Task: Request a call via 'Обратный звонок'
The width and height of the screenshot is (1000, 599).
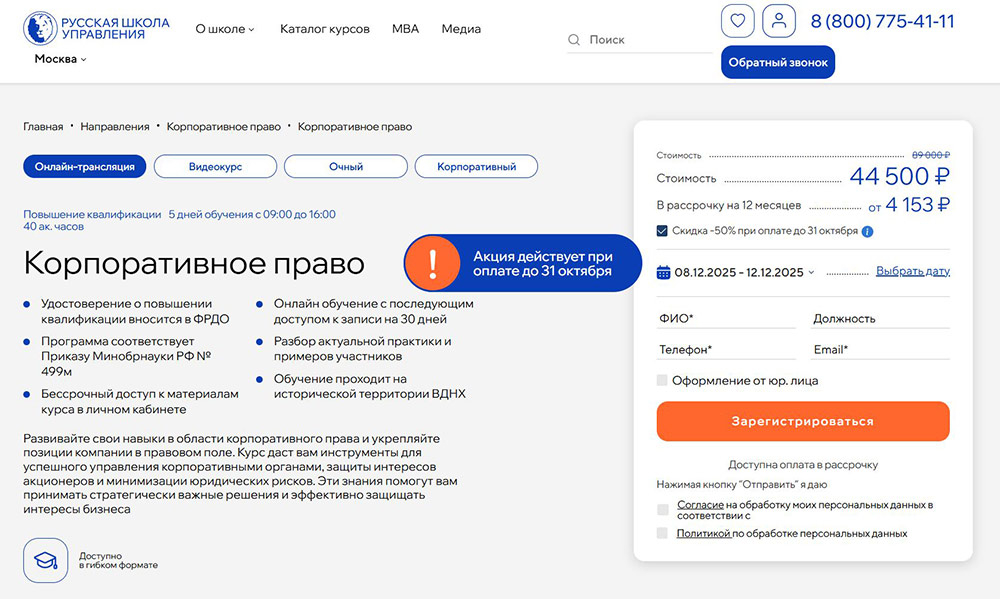Action: point(777,61)
